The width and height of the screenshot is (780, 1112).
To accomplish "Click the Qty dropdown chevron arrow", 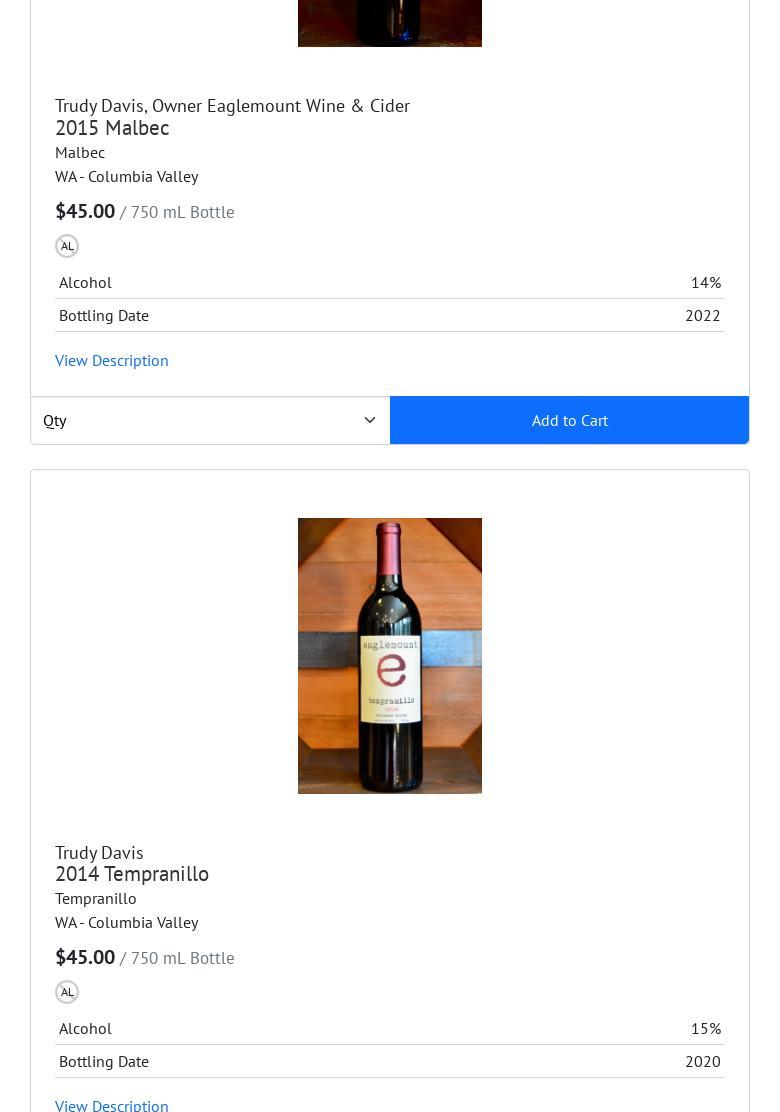I will click(x=369, y=420).
